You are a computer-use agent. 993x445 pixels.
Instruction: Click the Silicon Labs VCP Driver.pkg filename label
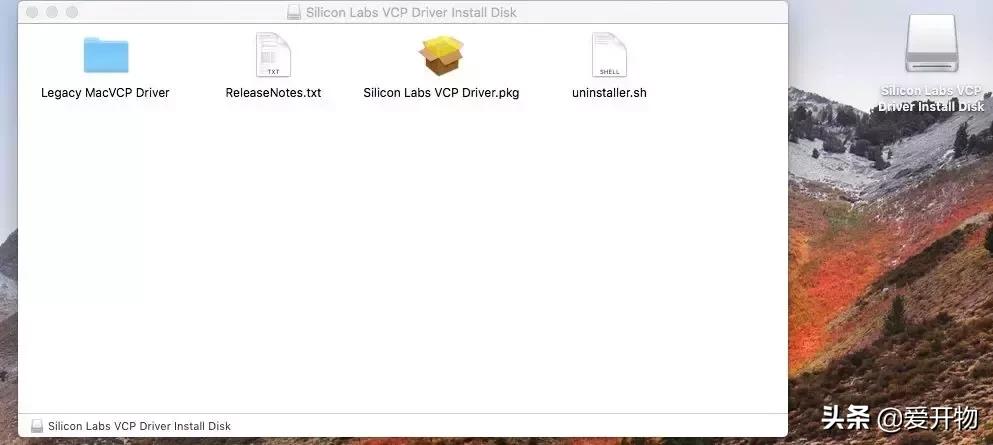pos(441,93)
